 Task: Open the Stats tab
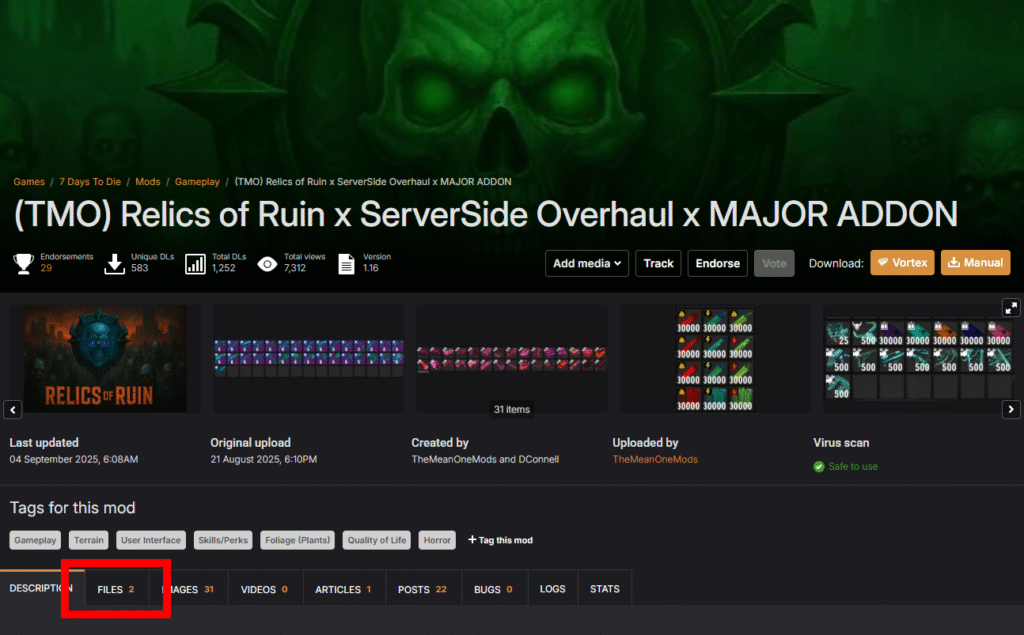(x=605, y=589)
